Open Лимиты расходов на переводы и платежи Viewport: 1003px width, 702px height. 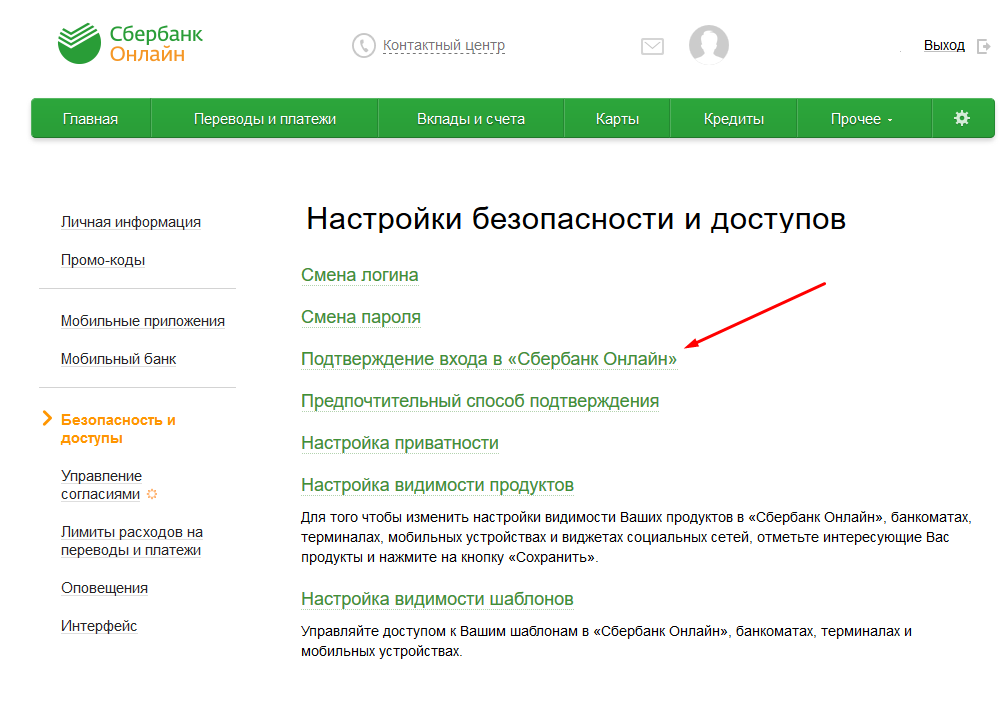[x=131, y=541]
